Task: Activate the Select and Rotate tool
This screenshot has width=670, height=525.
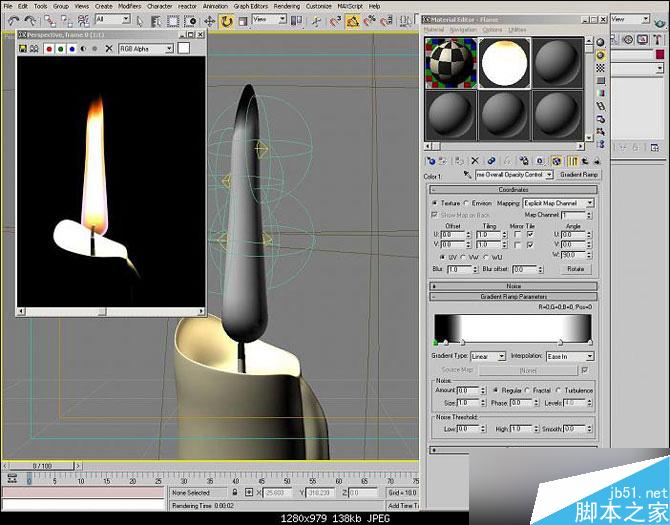Action: [x=227, y=20]
